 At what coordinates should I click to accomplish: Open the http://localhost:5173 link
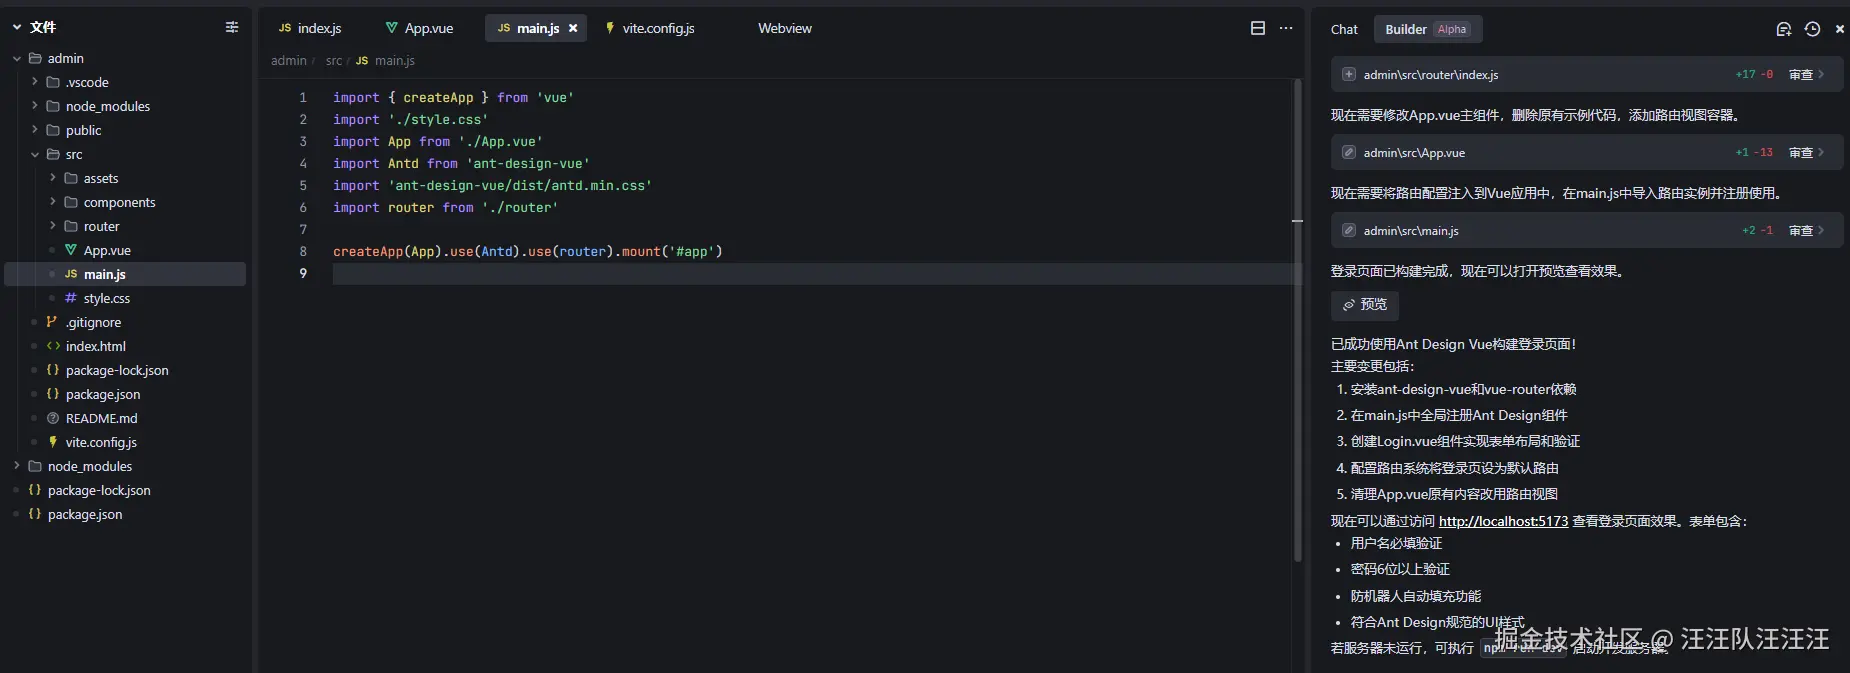[1503, 521]
